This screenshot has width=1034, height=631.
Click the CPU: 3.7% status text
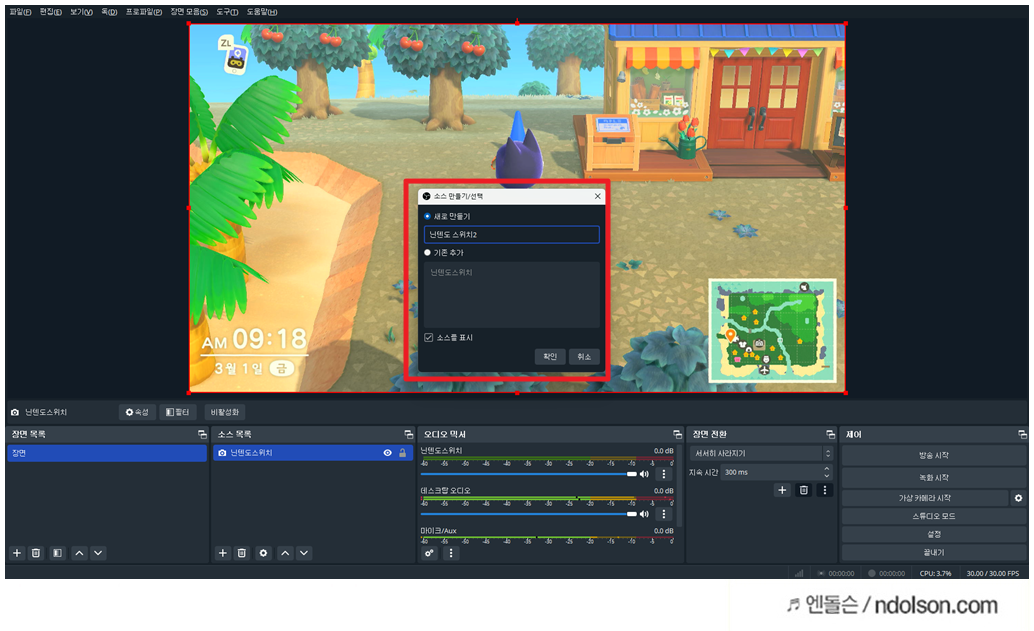pos(935,573)
